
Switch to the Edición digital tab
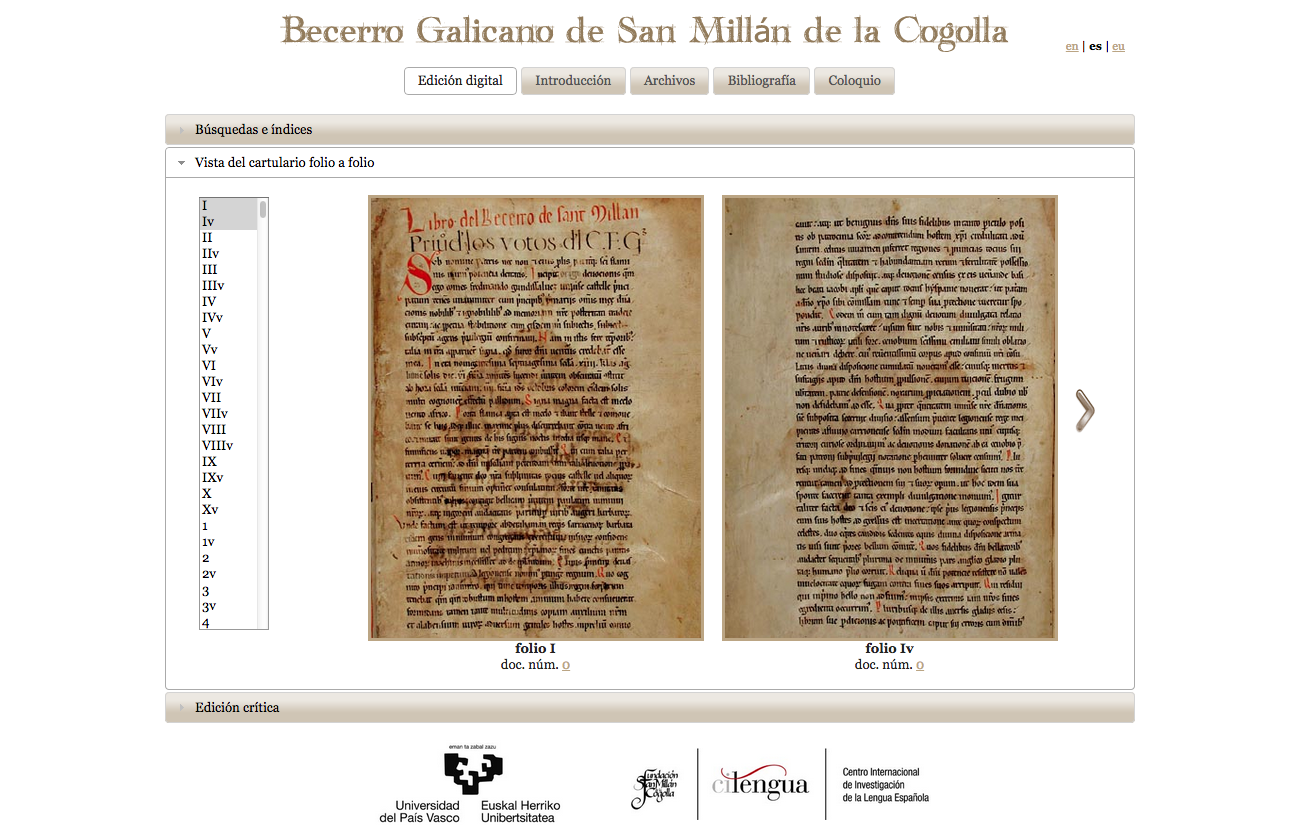point(460,81)
